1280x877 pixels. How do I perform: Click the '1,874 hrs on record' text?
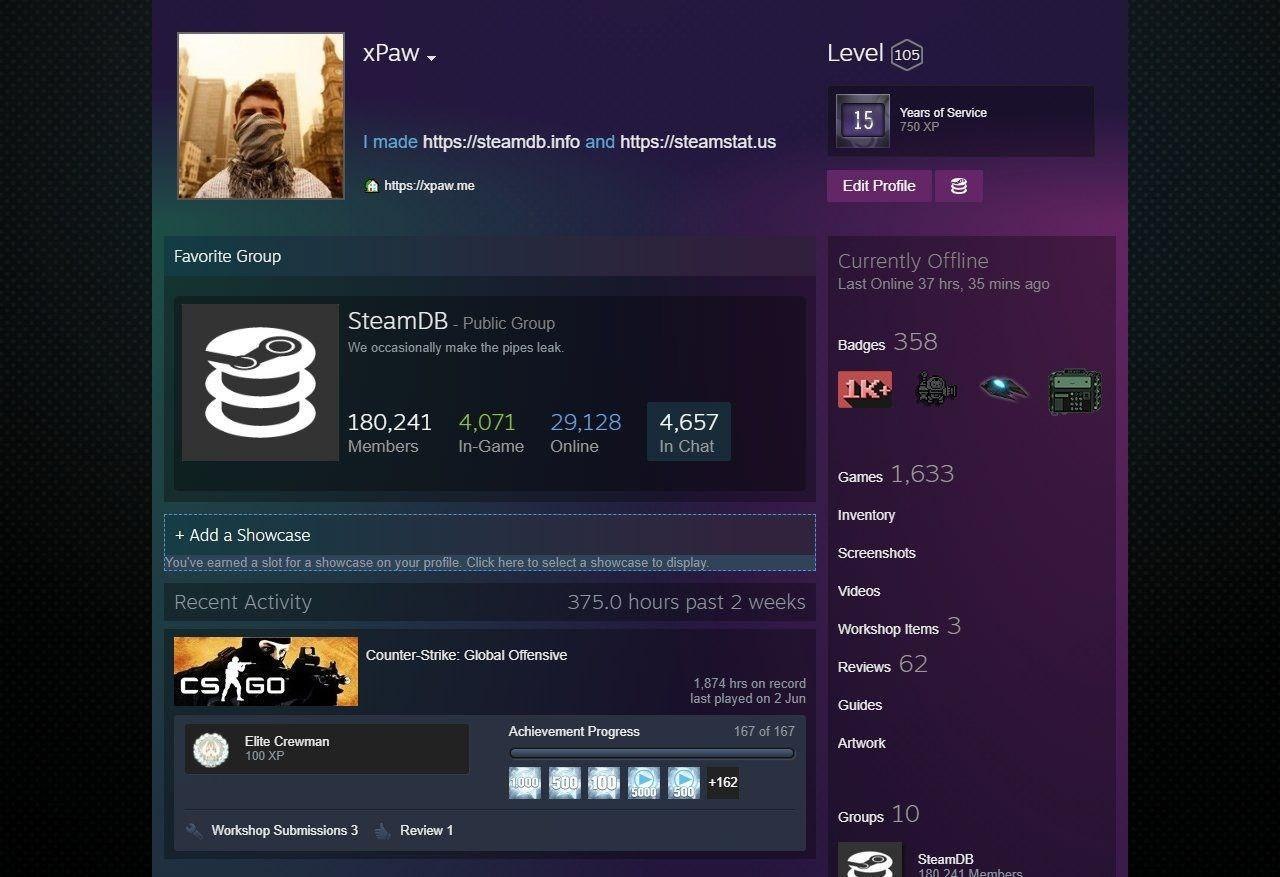pos(749,684)
